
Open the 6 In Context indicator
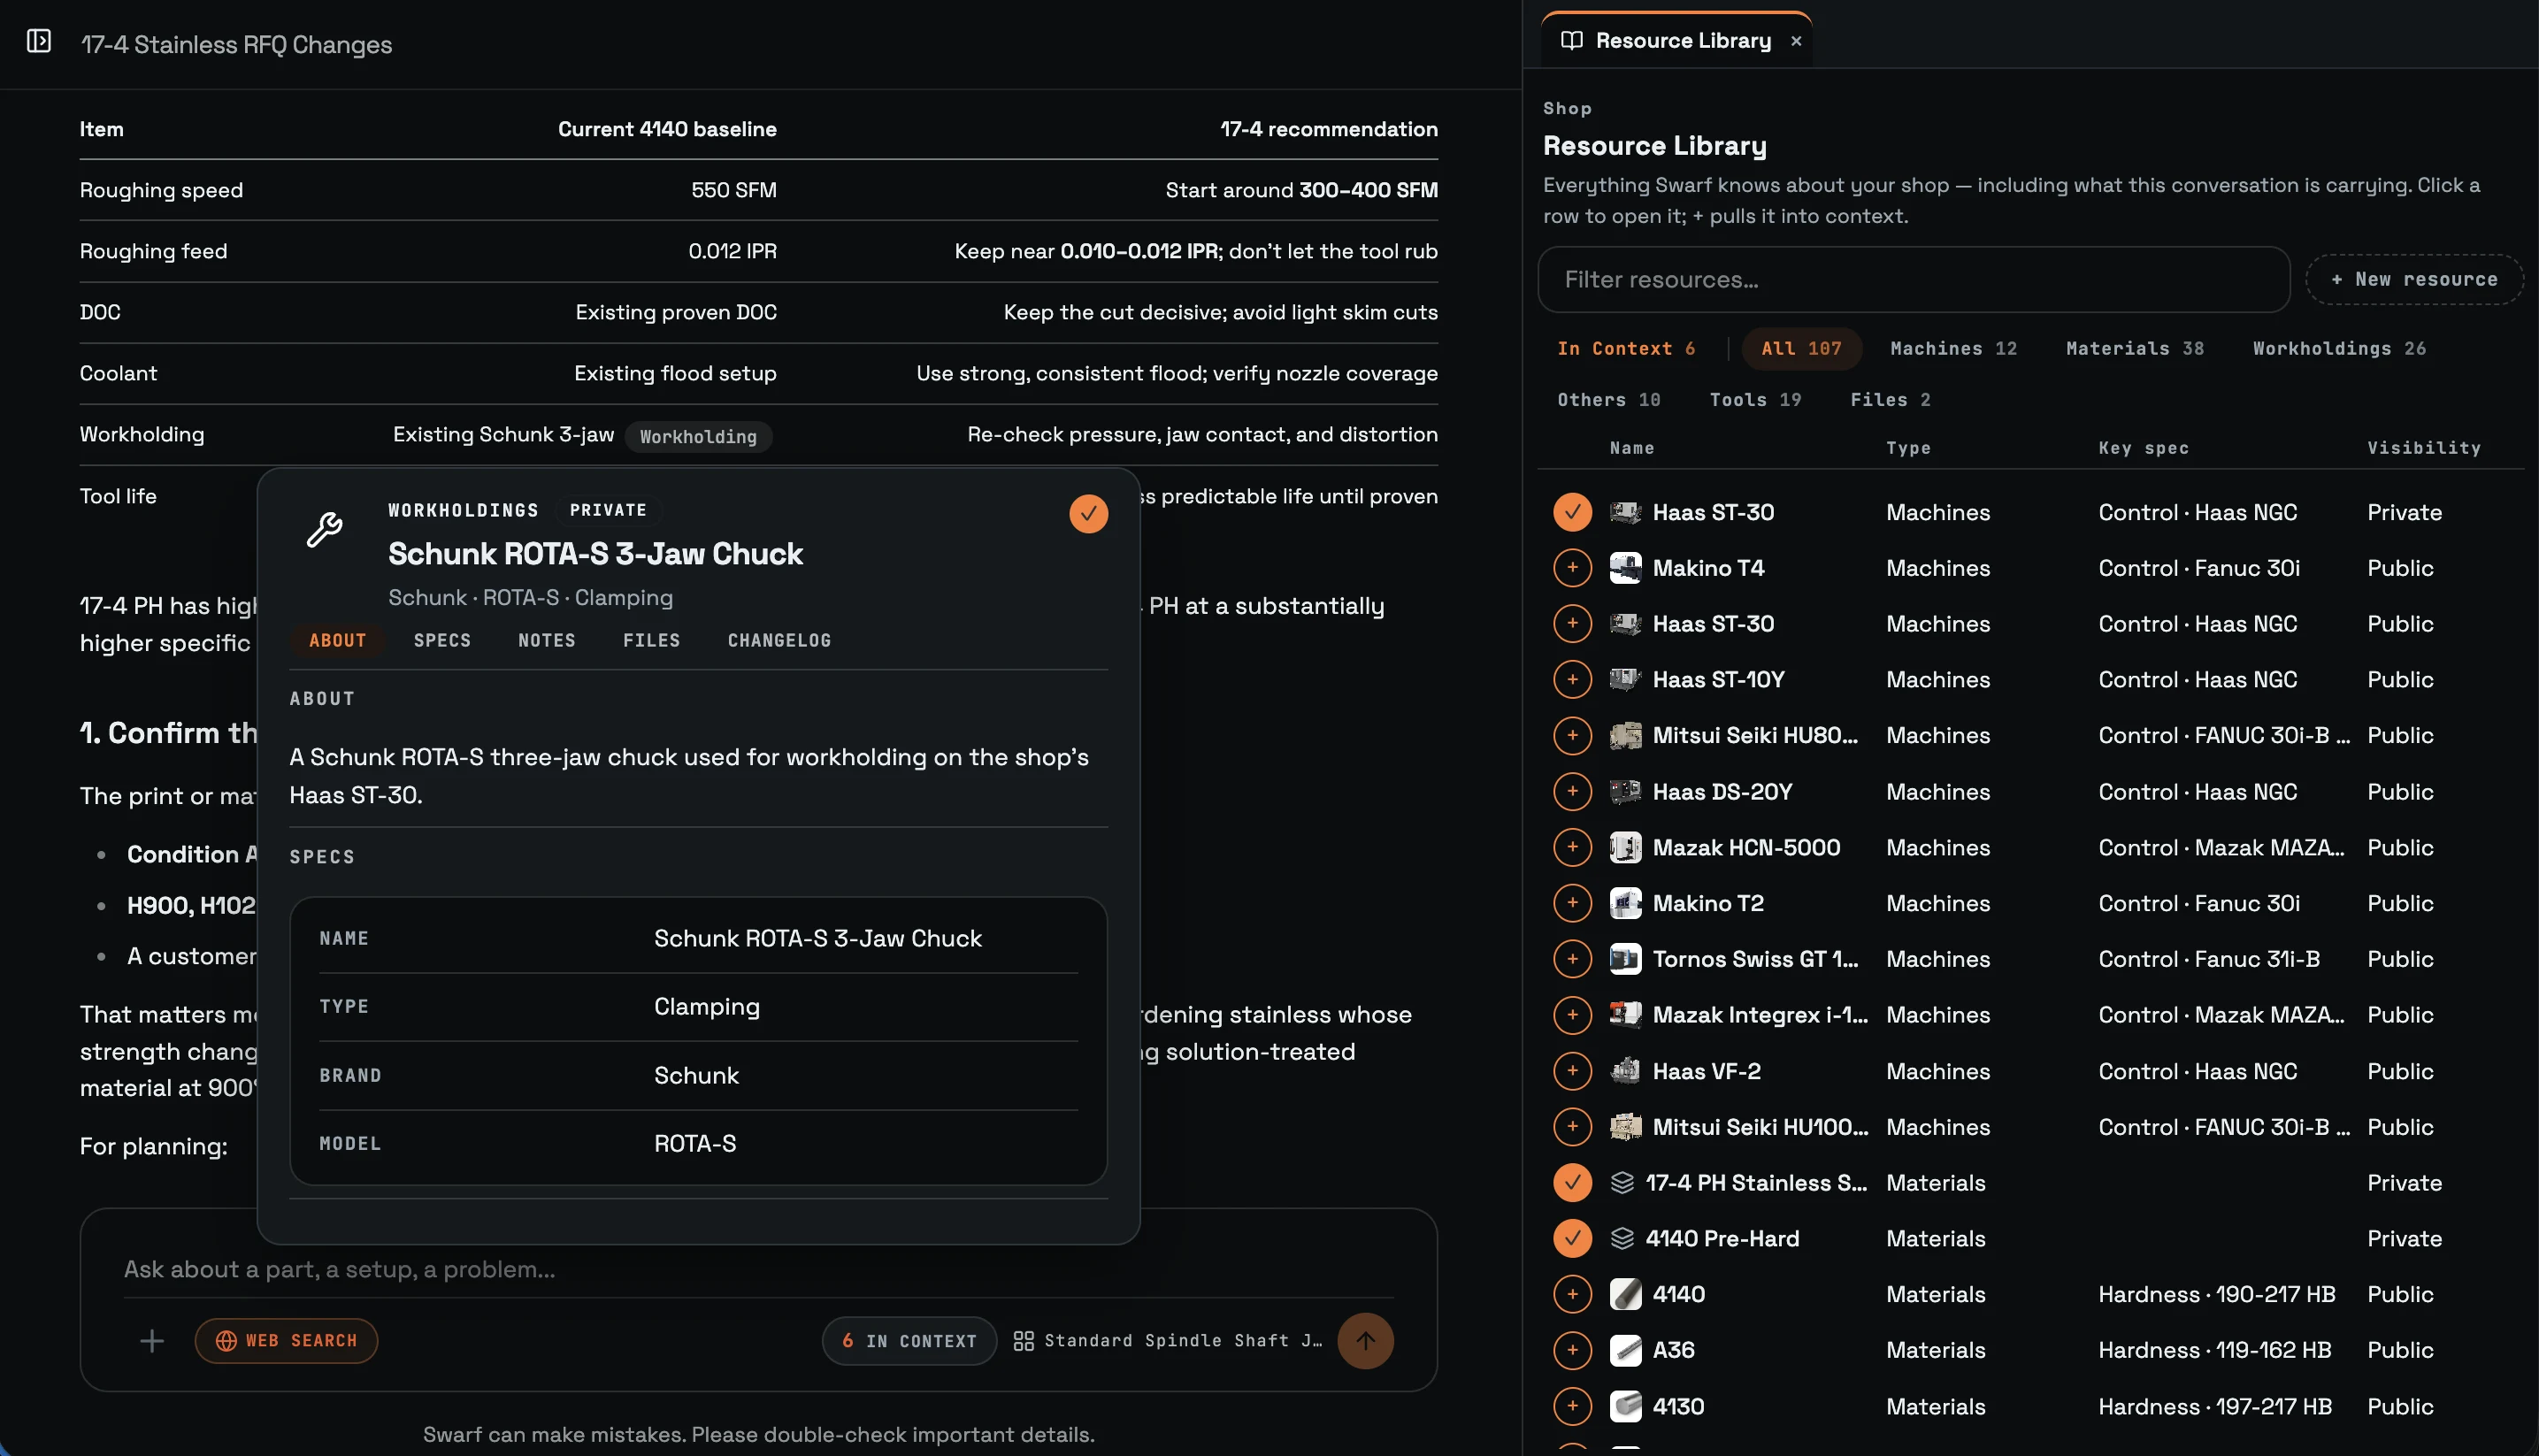[x=909, y=1341]
